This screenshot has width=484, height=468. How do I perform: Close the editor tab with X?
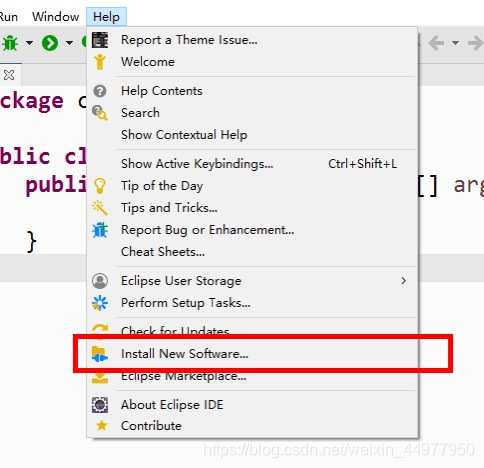[x=9, y=75]
